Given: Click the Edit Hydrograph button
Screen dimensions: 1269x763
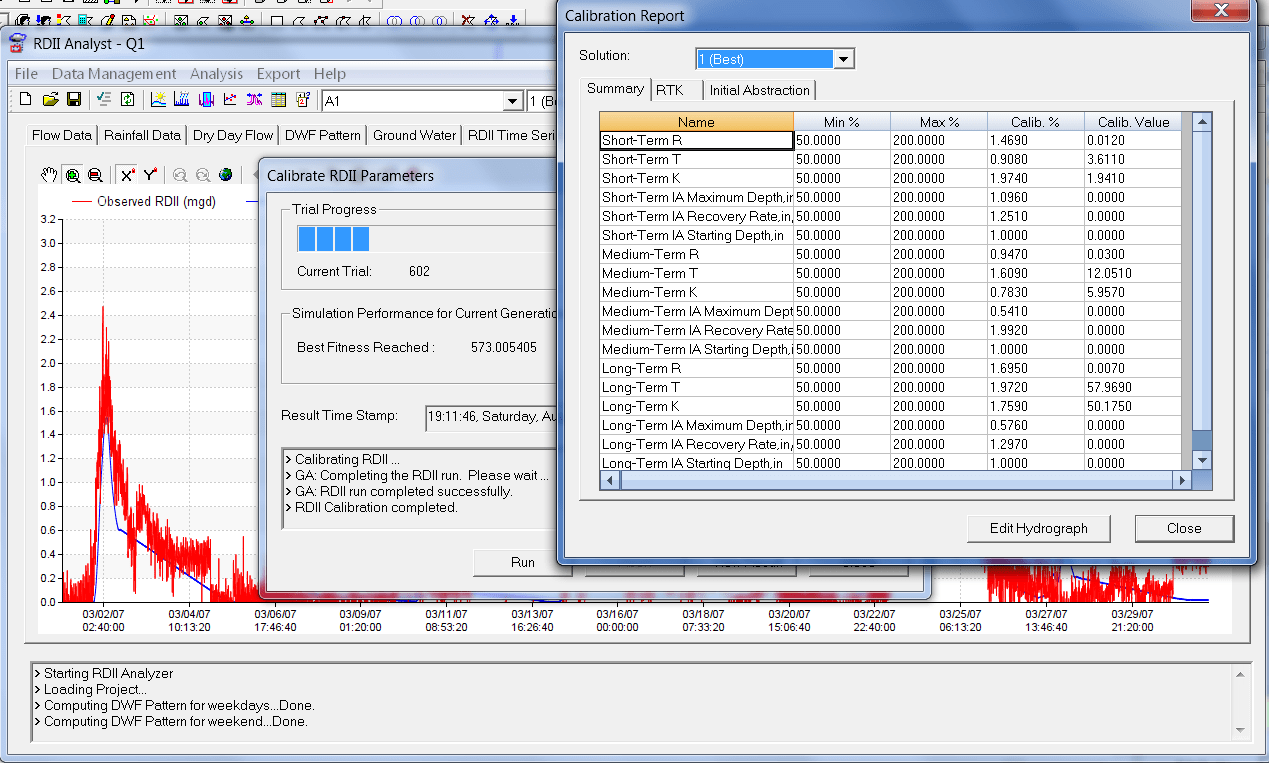Looking at the screenshot, I should coord(1038,528).
